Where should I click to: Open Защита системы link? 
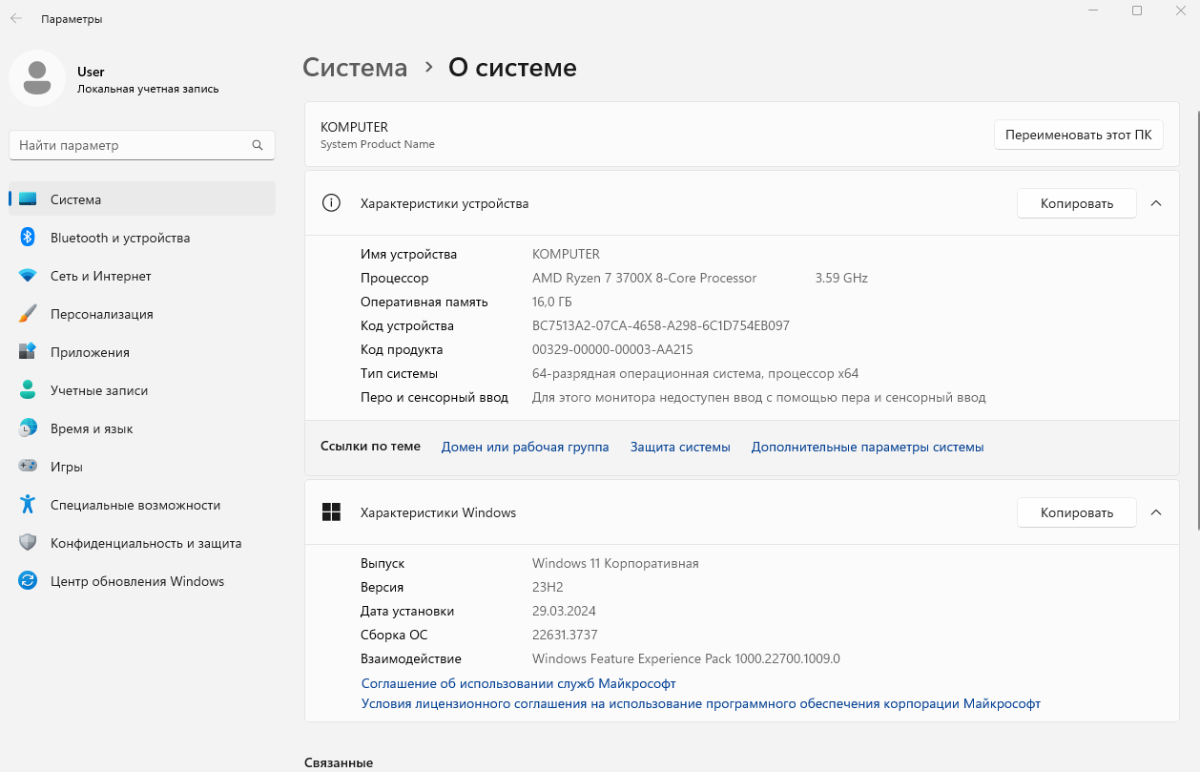[x=680, y=447]
